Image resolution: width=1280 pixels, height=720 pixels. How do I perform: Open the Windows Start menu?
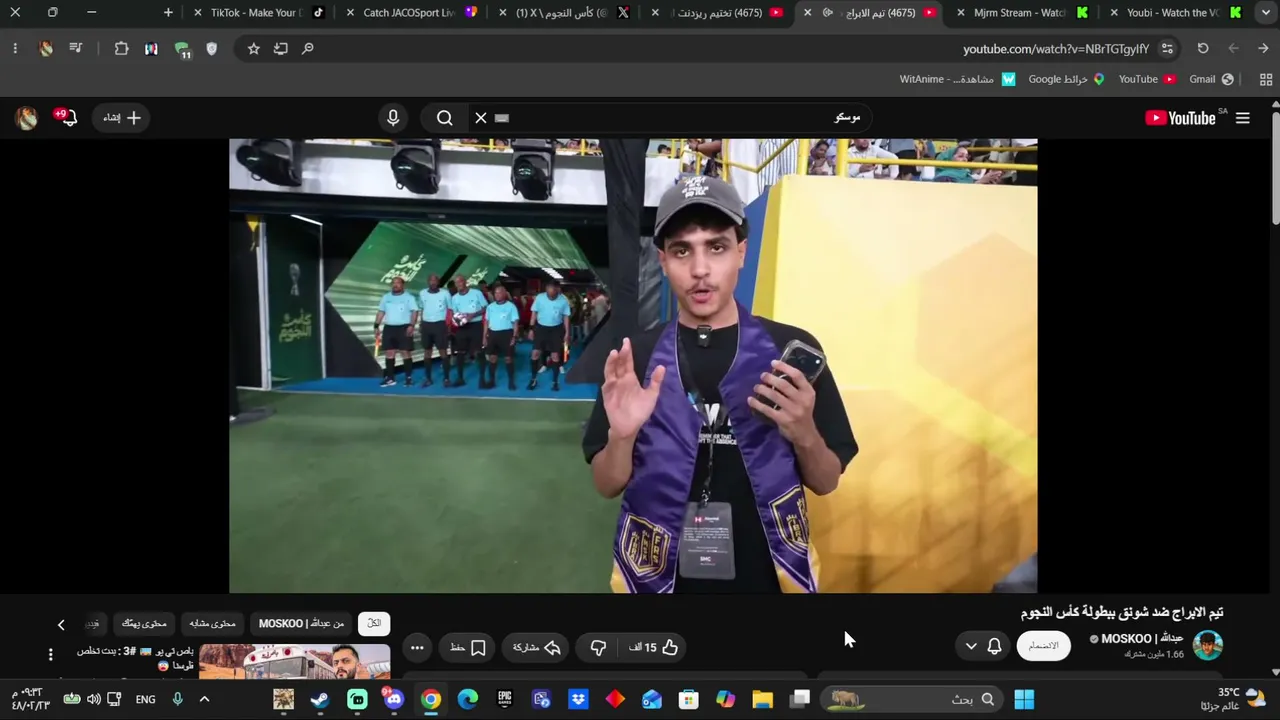tap(1024, 699)
